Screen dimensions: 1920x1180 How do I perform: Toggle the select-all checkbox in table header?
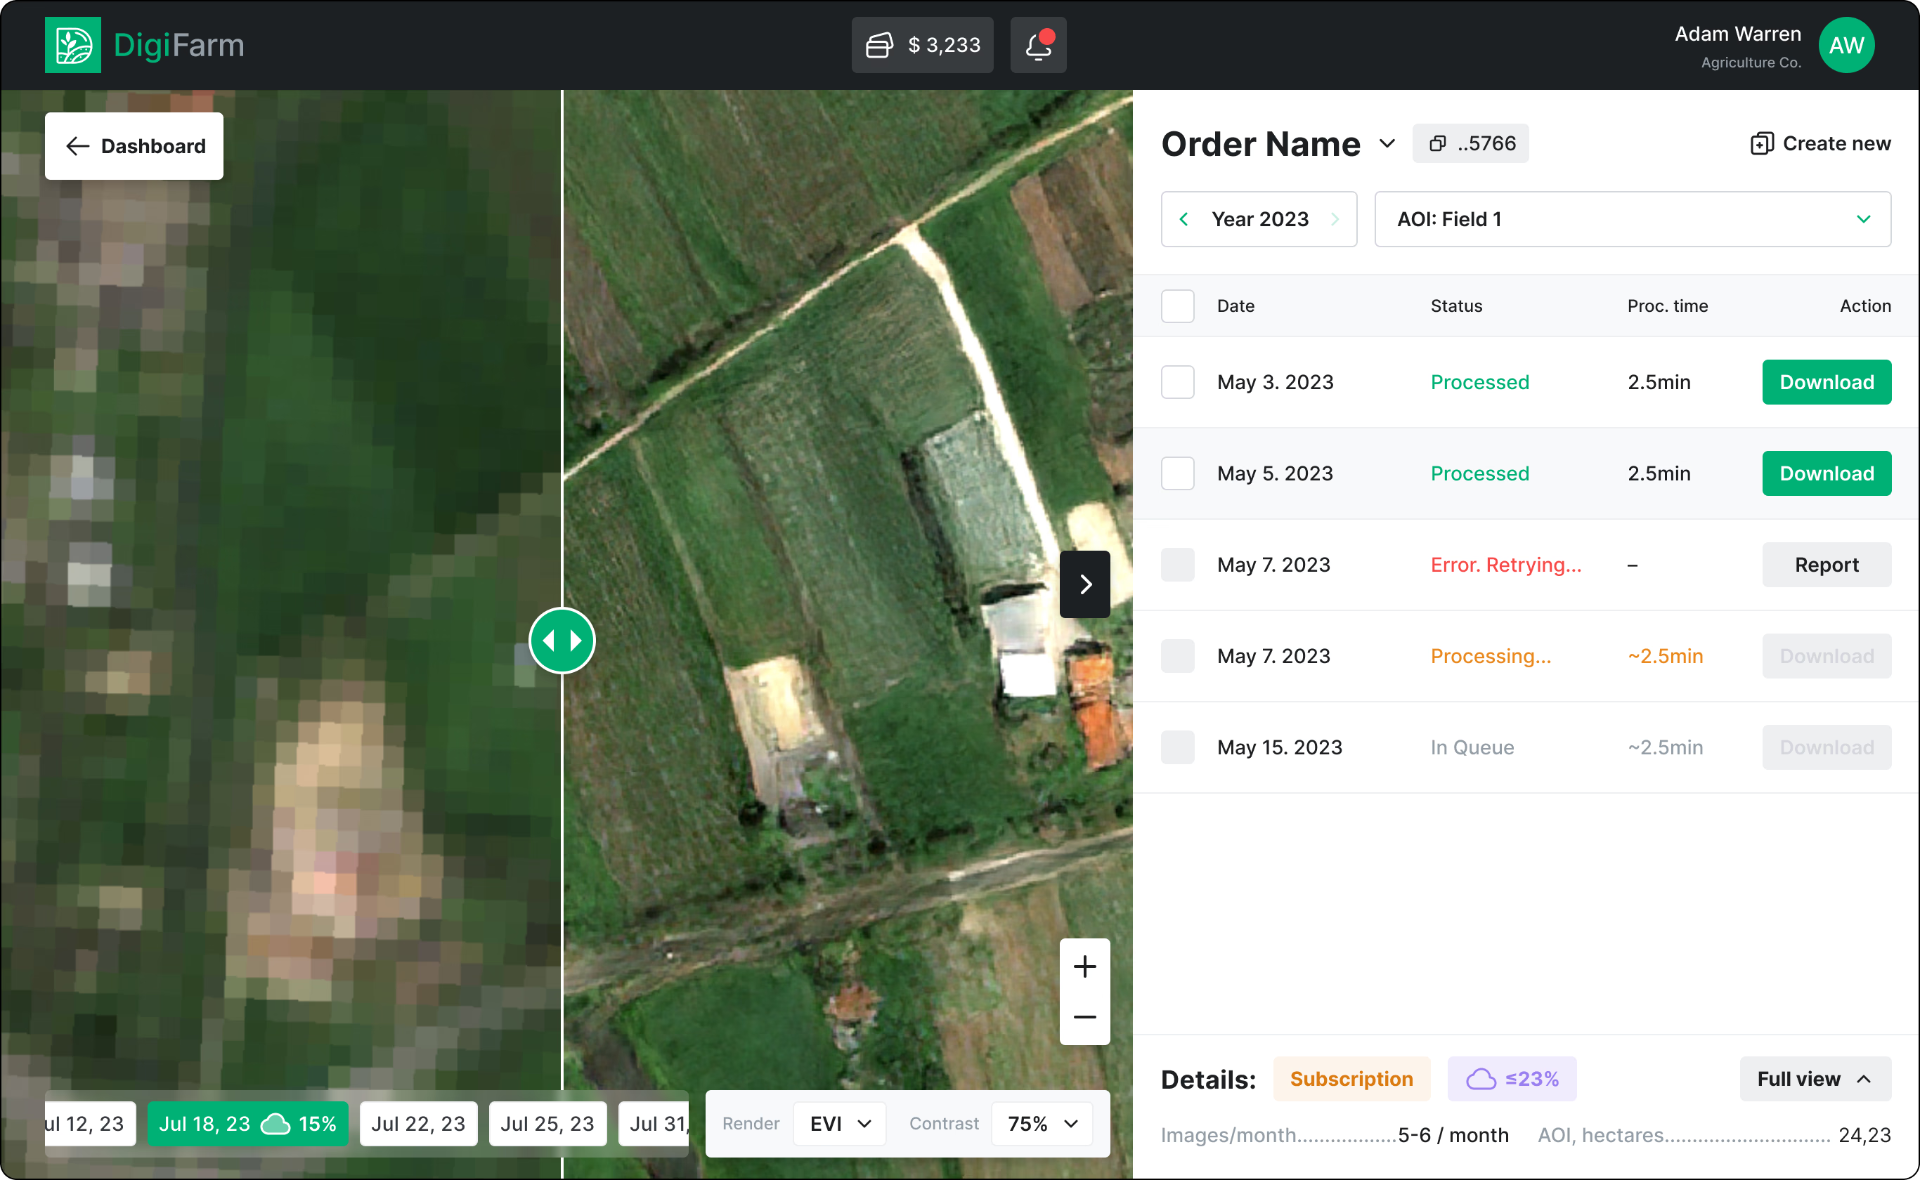(x=1178, y=306)
